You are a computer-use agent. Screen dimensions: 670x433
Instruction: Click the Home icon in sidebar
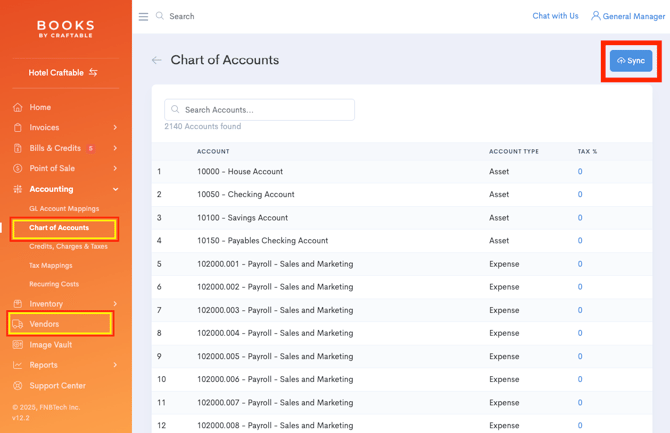point(18,107)
